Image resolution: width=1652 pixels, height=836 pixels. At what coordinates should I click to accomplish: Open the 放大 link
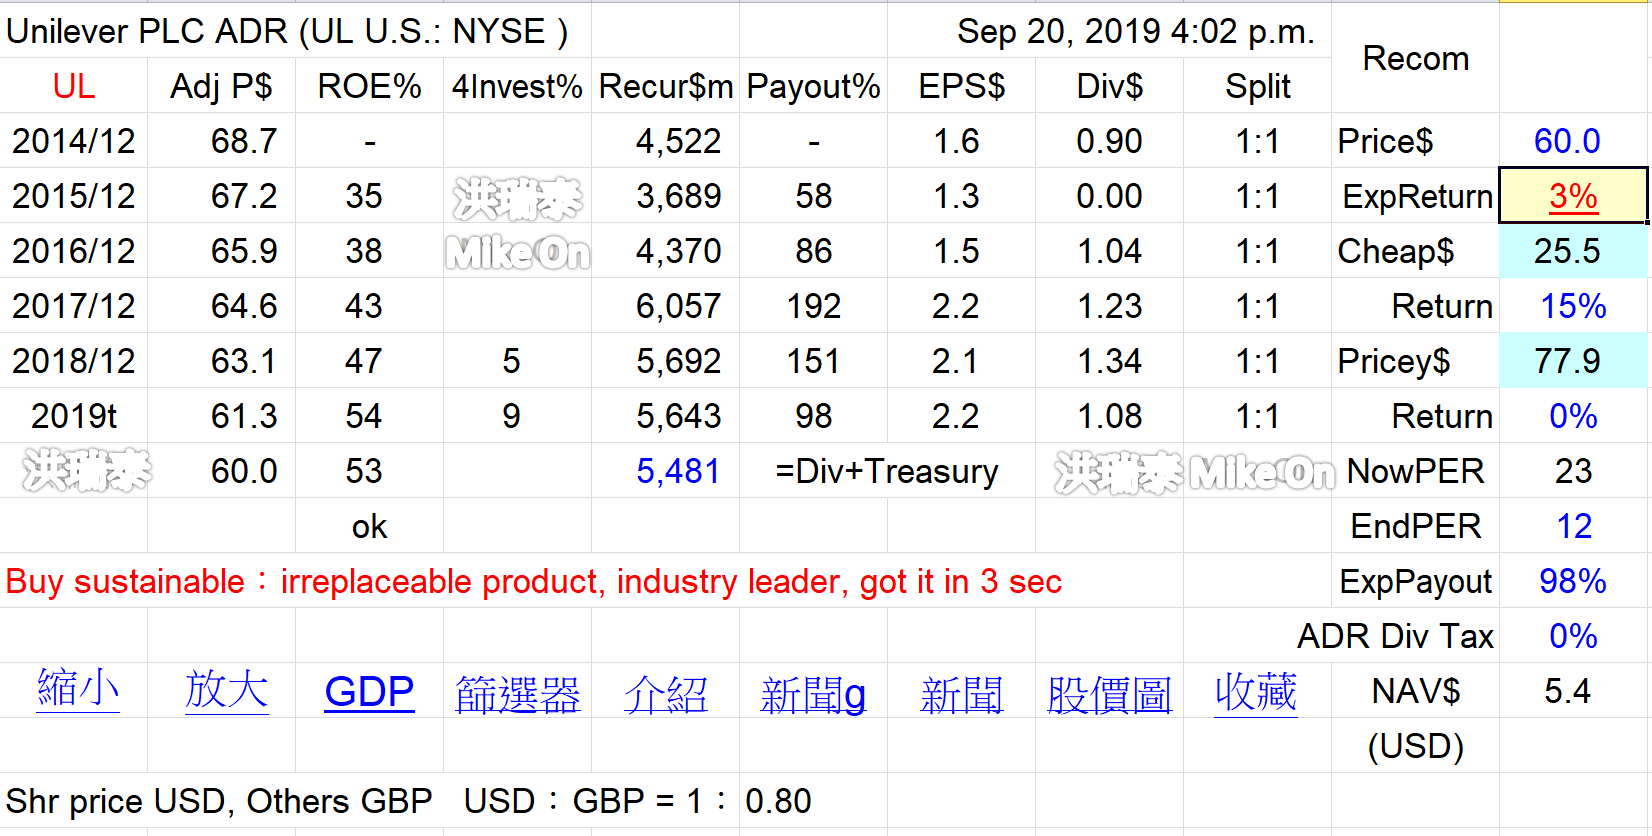click(x=226, y=691)
